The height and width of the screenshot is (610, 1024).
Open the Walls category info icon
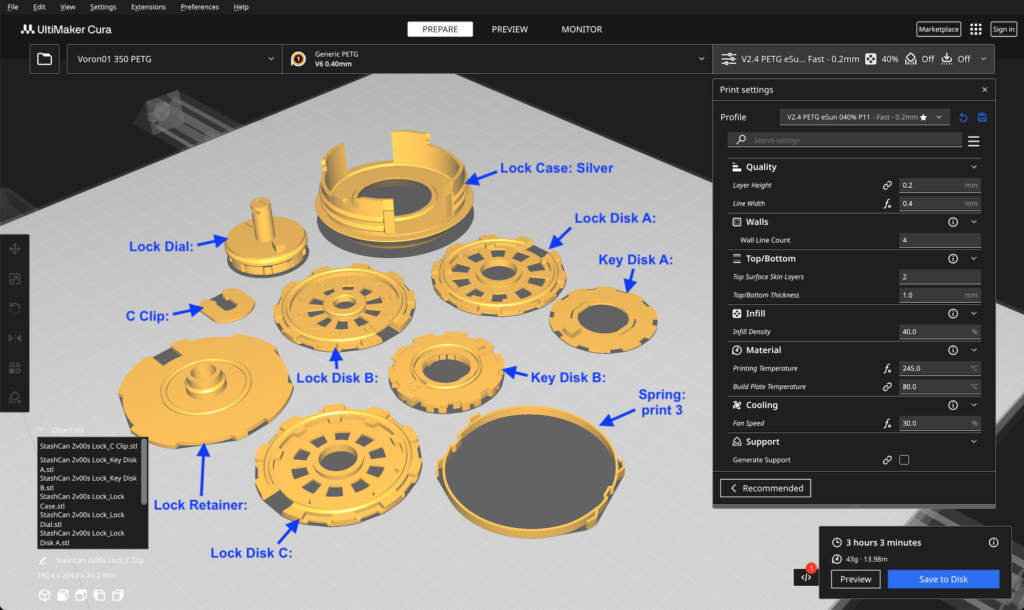pyautogui.click(x=953, y=222)
